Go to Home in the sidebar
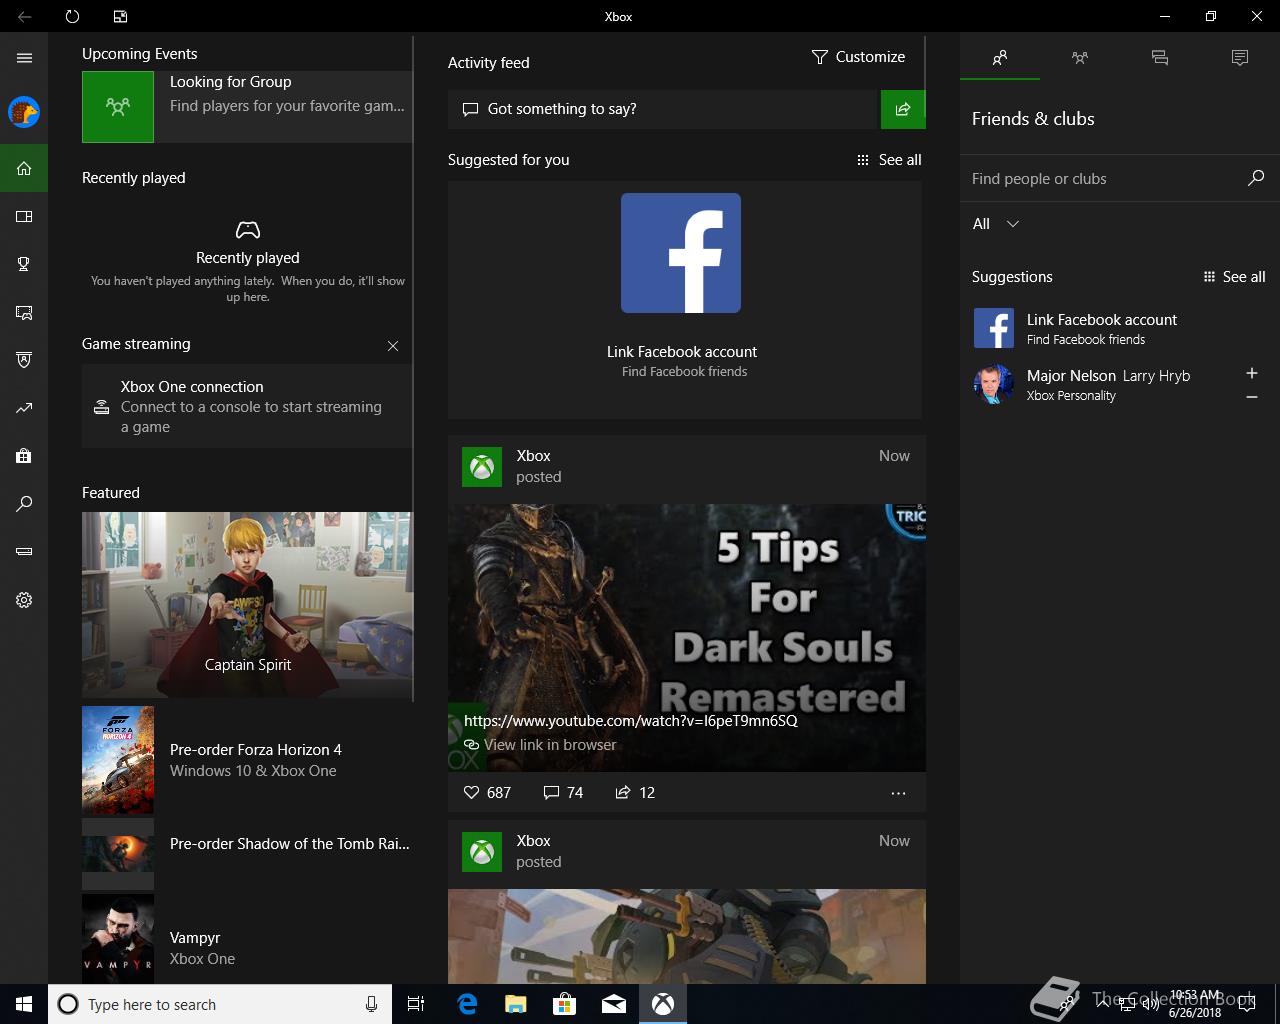 pos(24,168)
